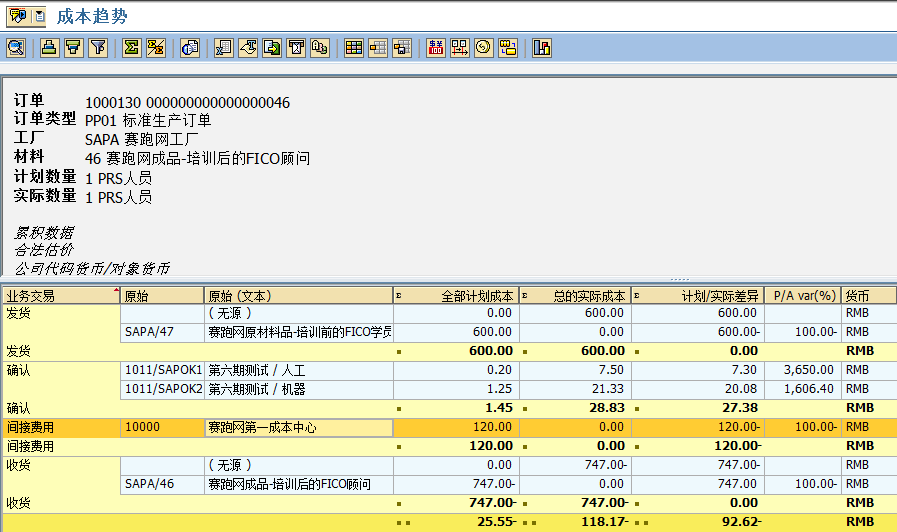Click the 1011/SAPOK1 origin cell
The height and width of the screenshot is (532, 897).
click(162, 370)
